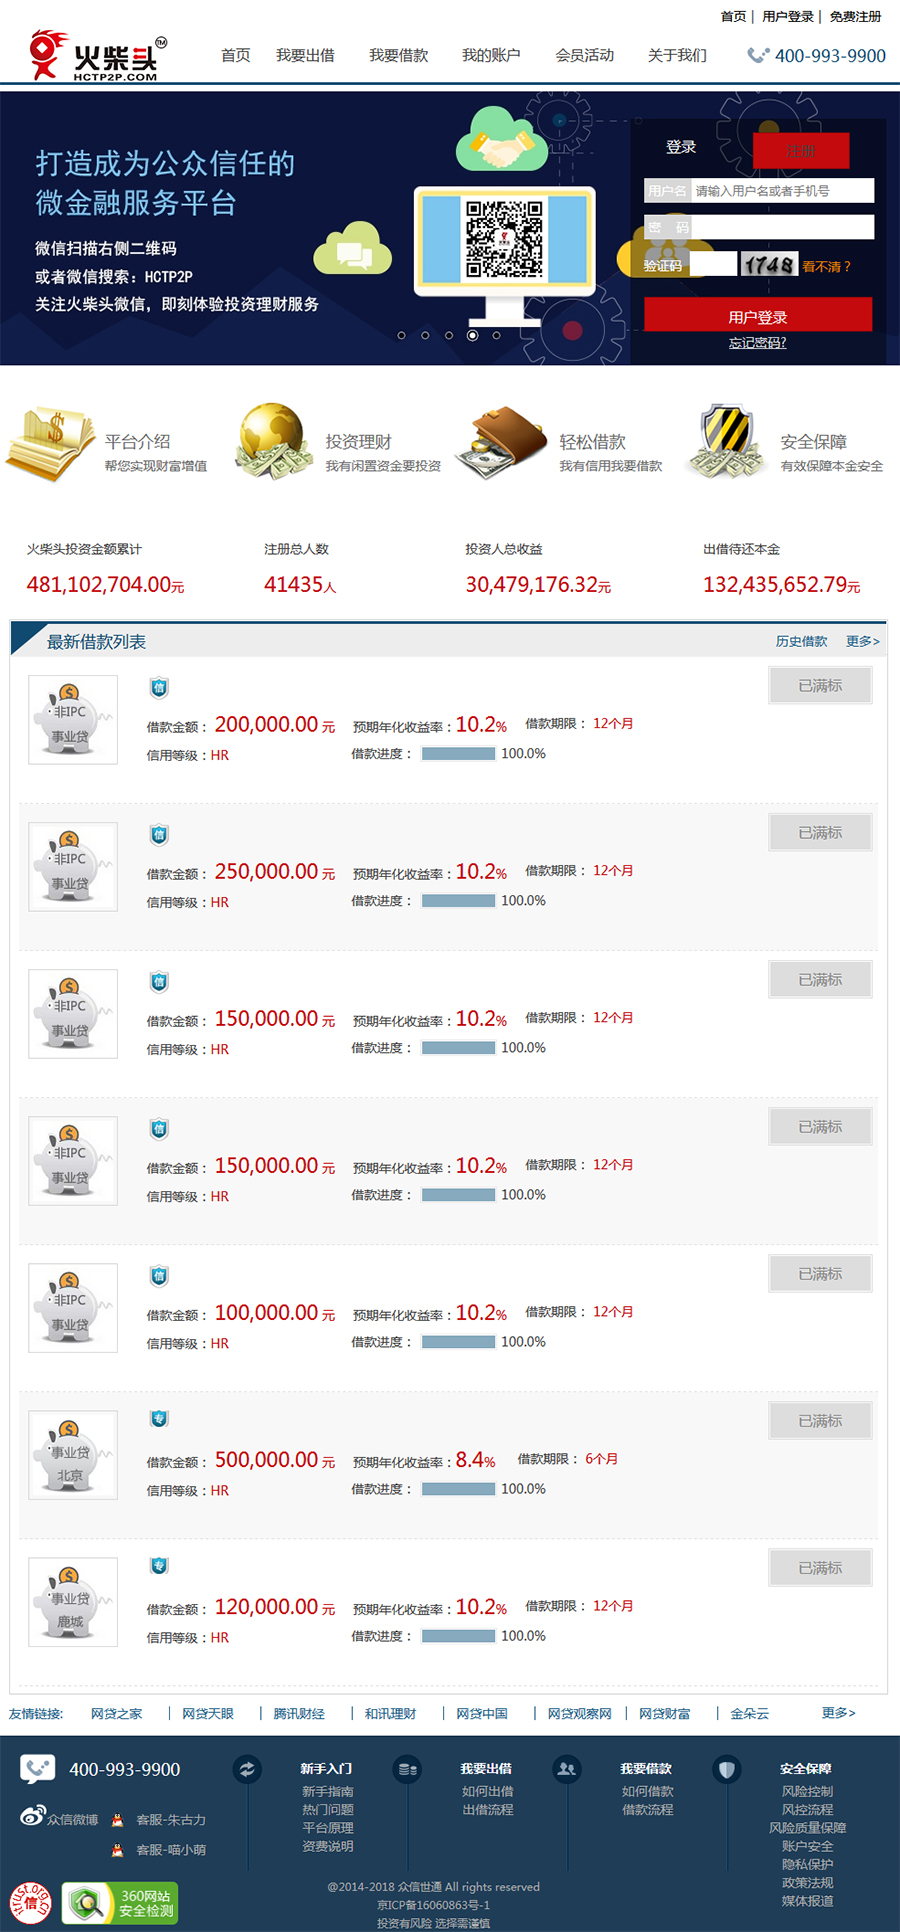Select the first banner carousel dot
The height and width of the screenshot is (1932, 900).
coord(401,335)
